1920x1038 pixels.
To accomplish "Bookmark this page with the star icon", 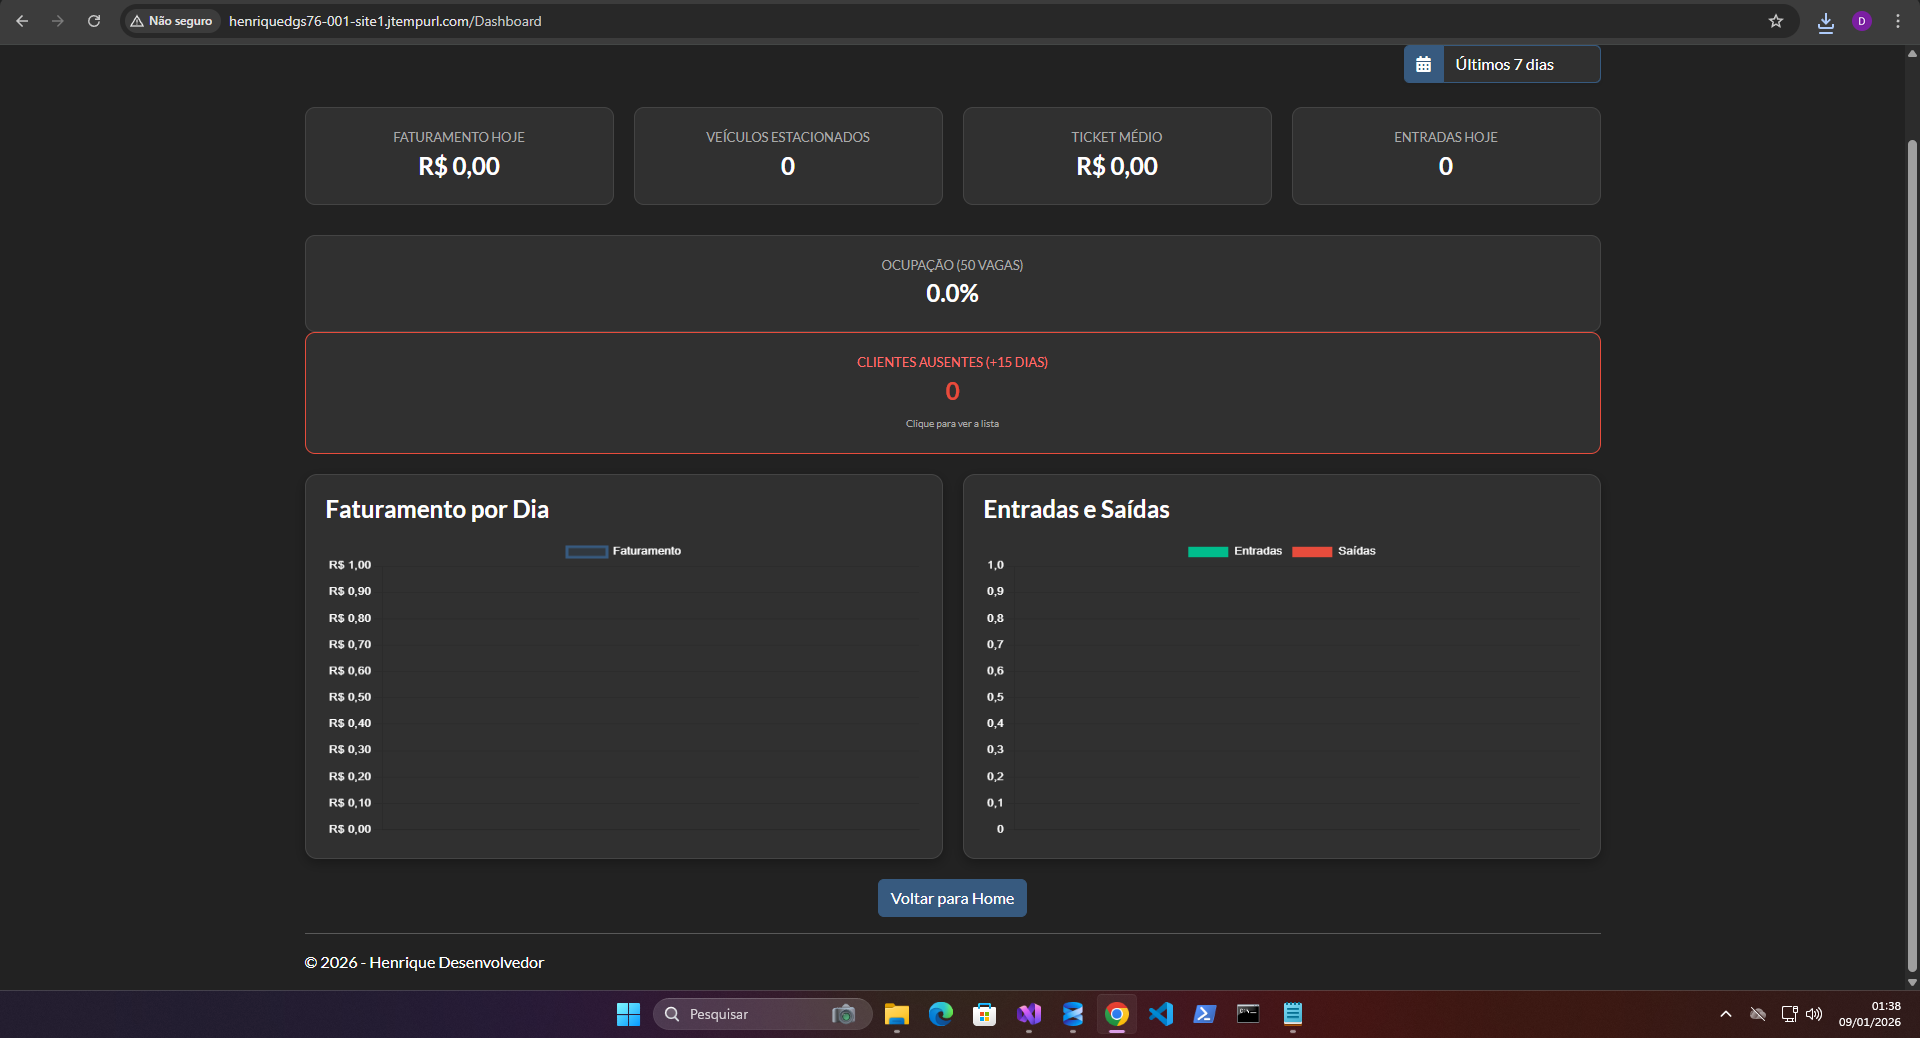I will pos(1776,21).
